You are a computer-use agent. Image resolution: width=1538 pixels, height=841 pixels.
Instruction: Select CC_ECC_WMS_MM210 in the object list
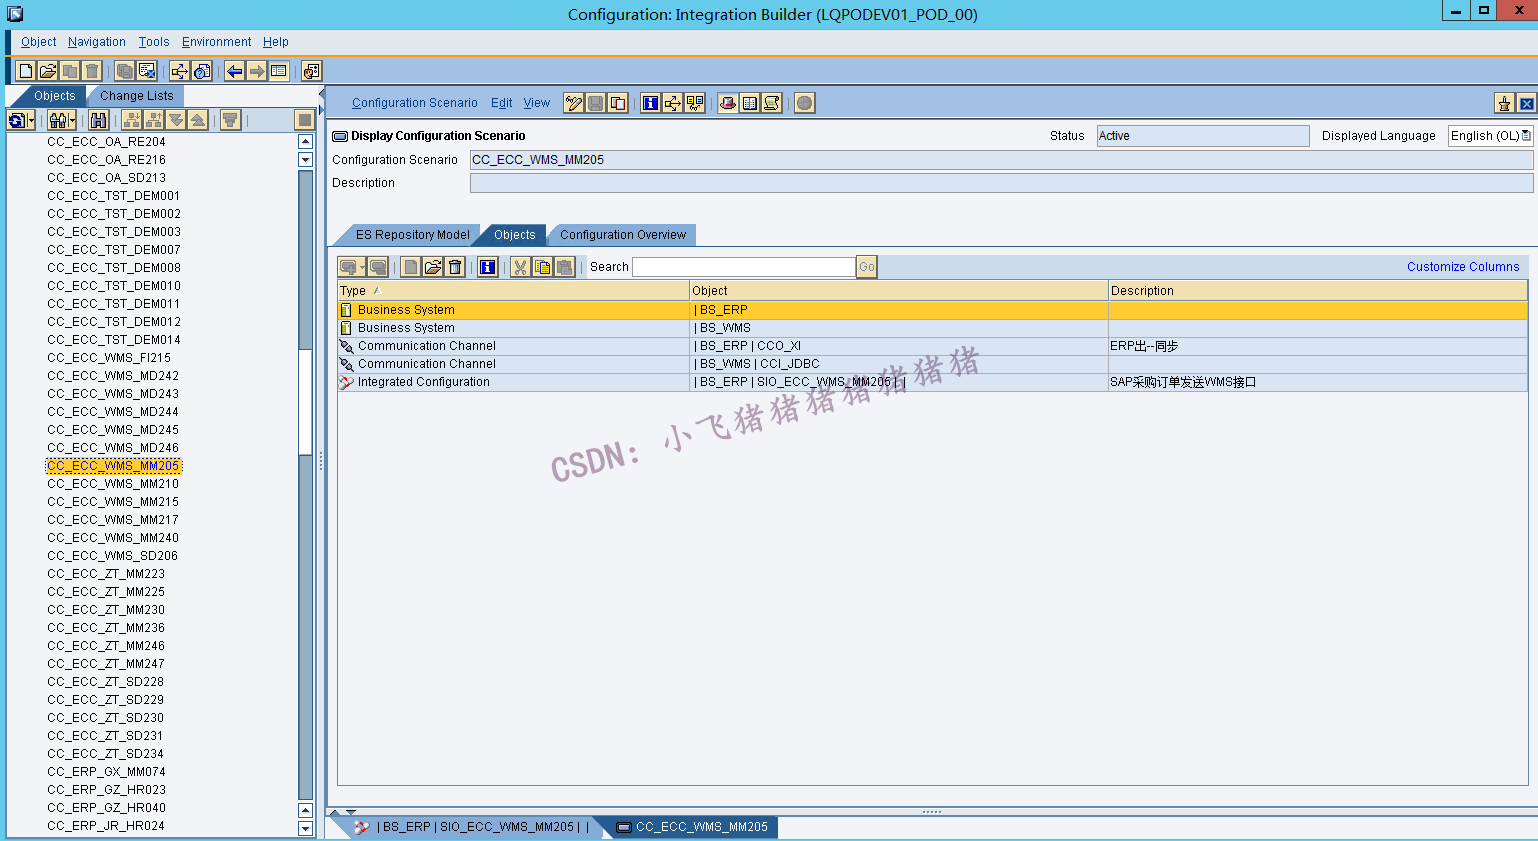point(113,484)
